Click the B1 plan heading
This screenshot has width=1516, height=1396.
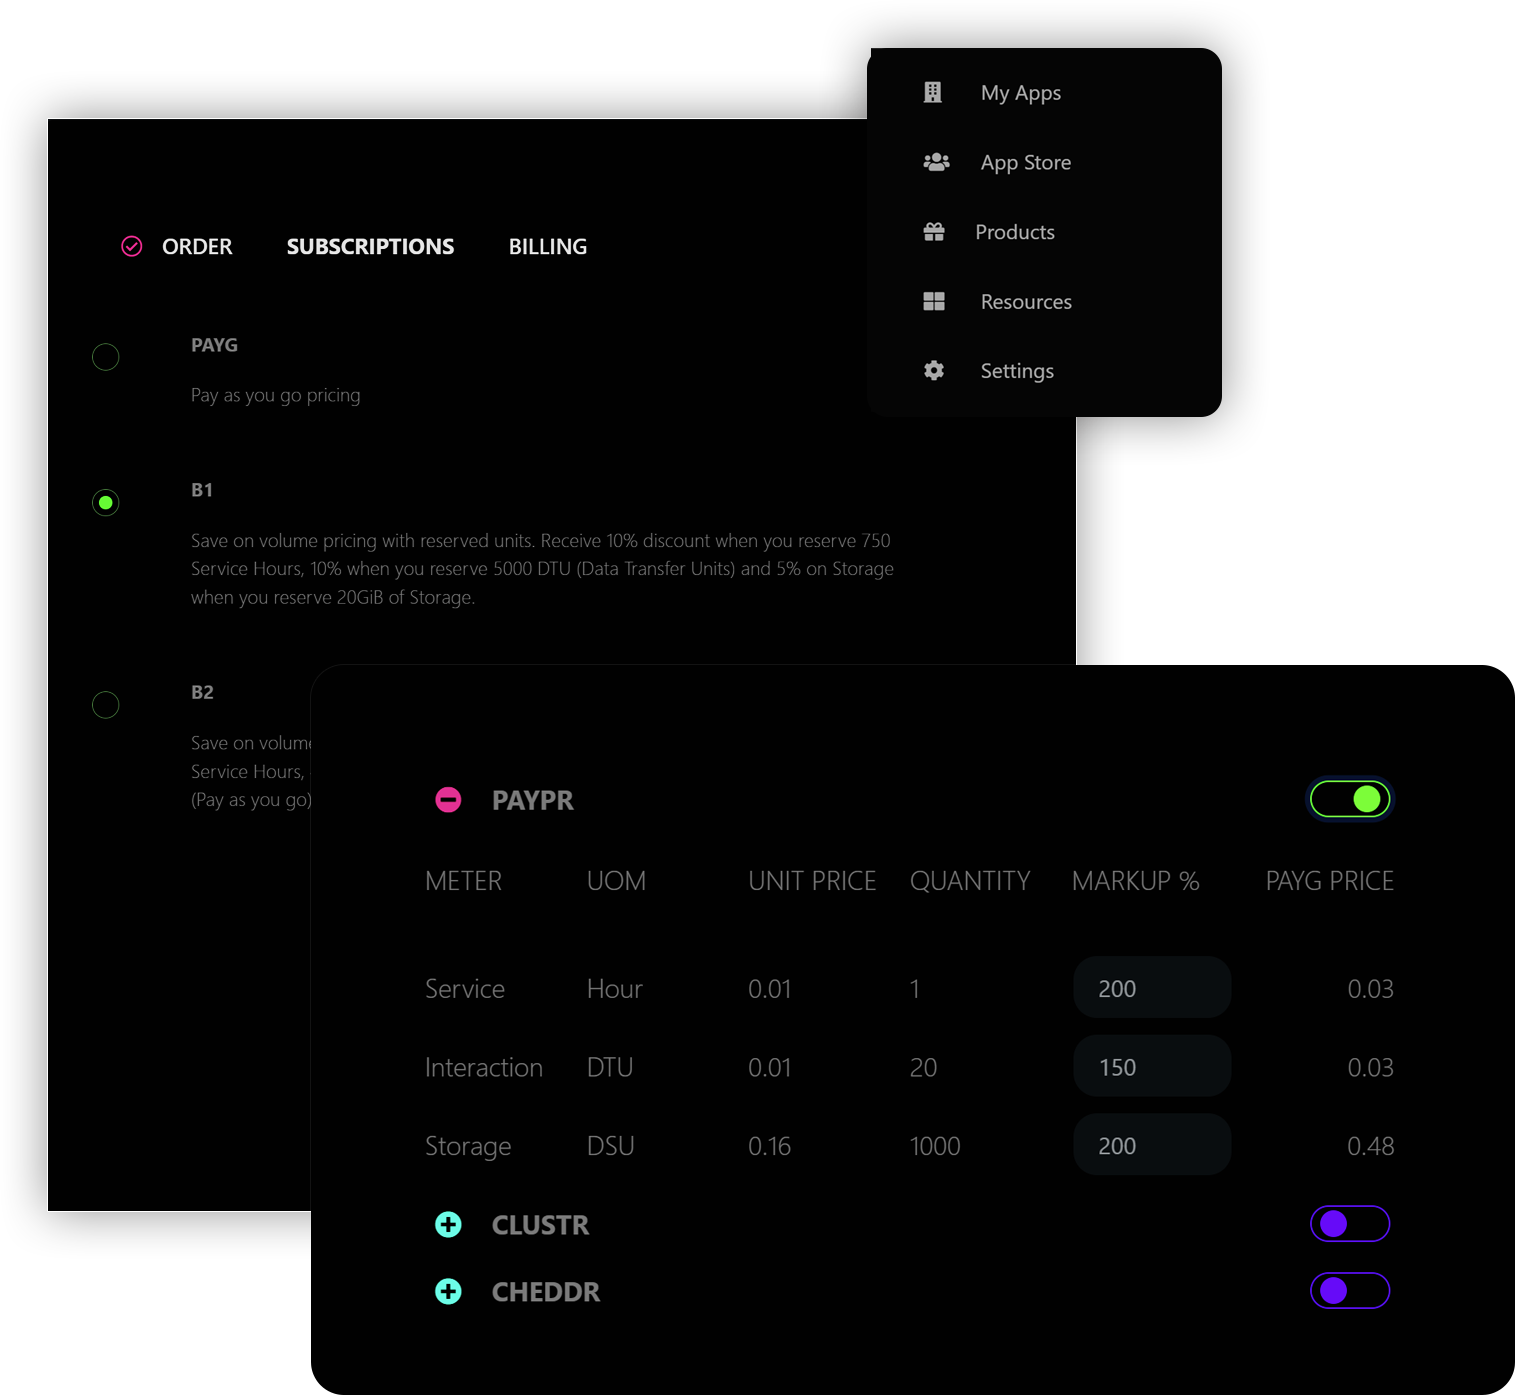tap(202, 490)
